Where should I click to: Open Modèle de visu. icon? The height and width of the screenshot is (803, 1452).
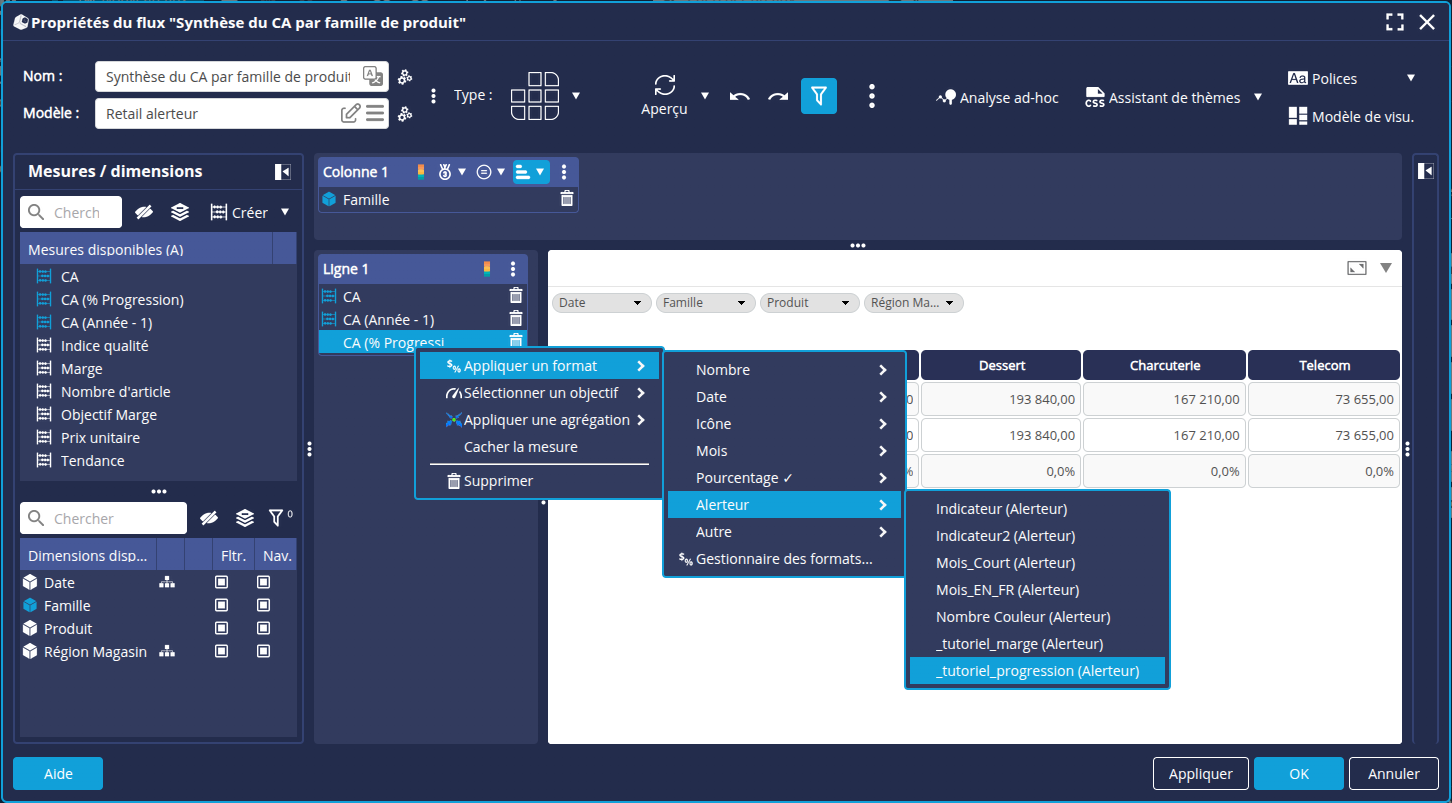point(1298,116)
